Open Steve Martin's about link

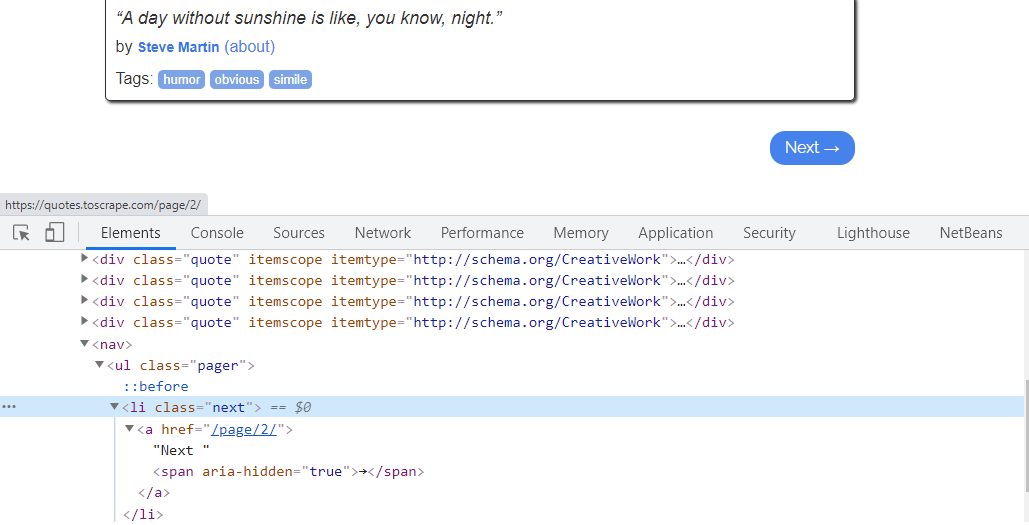(x=249, y=47)
